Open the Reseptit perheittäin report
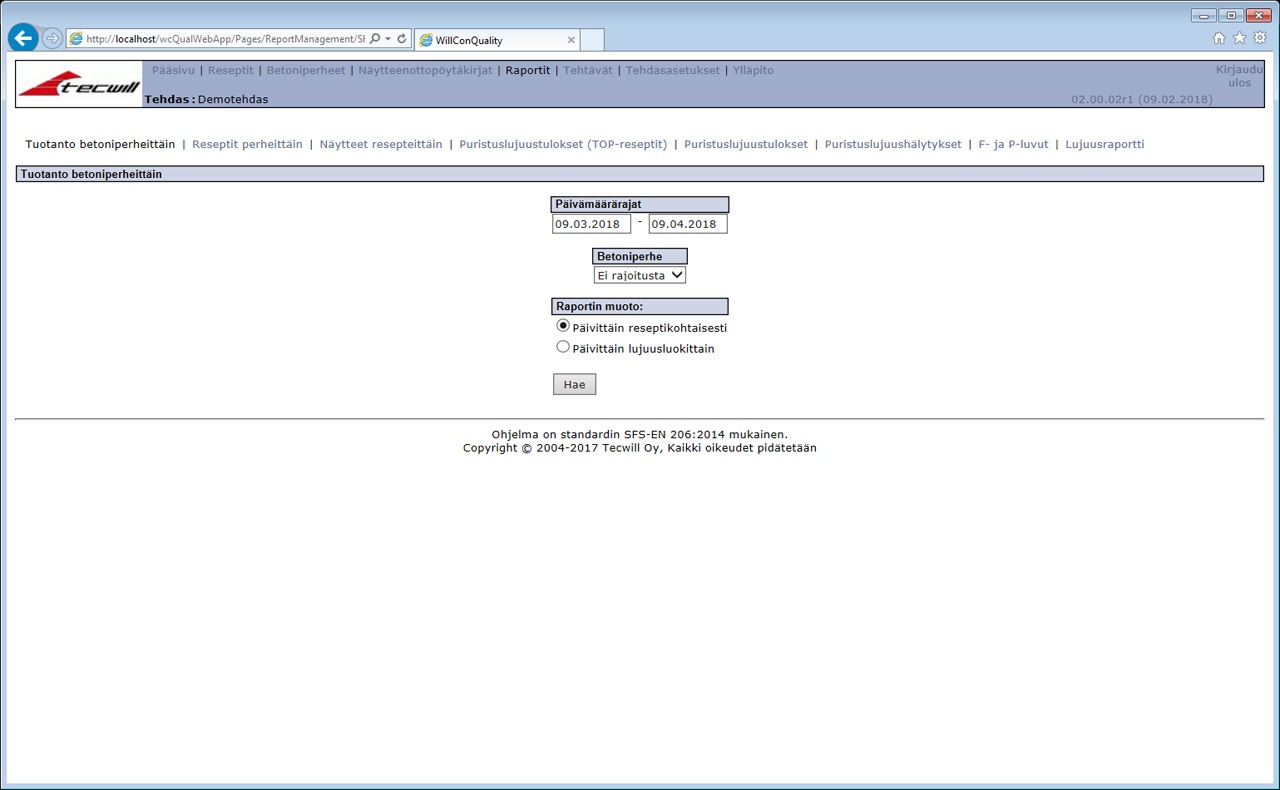 click(247, 144)
